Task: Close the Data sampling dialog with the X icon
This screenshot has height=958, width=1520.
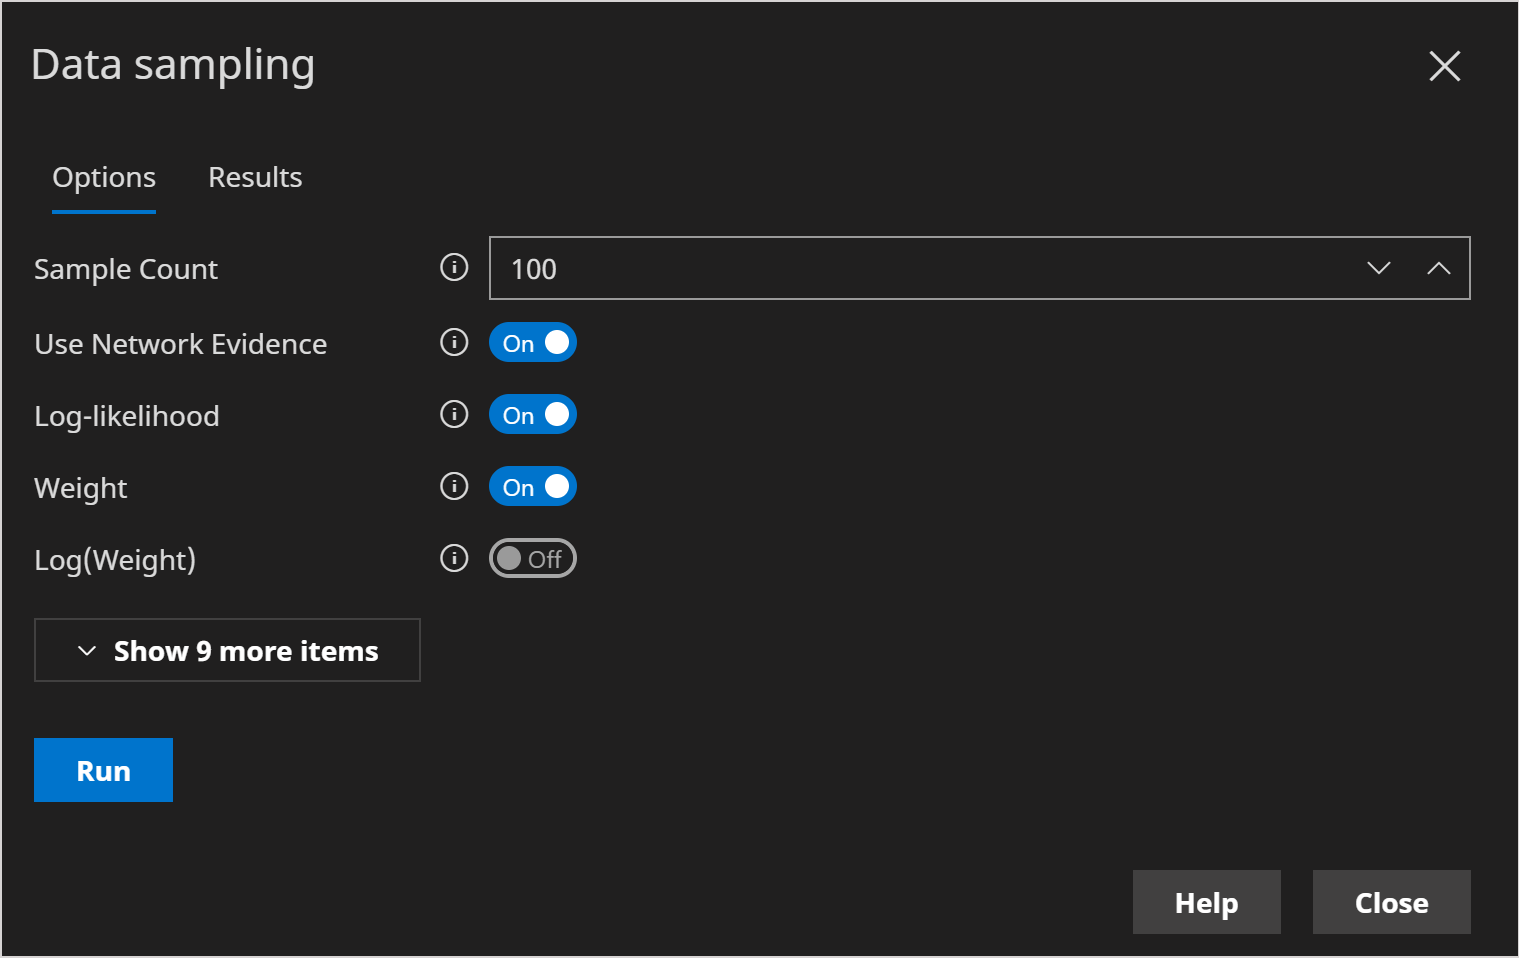Action: (x=1444, y=67)
